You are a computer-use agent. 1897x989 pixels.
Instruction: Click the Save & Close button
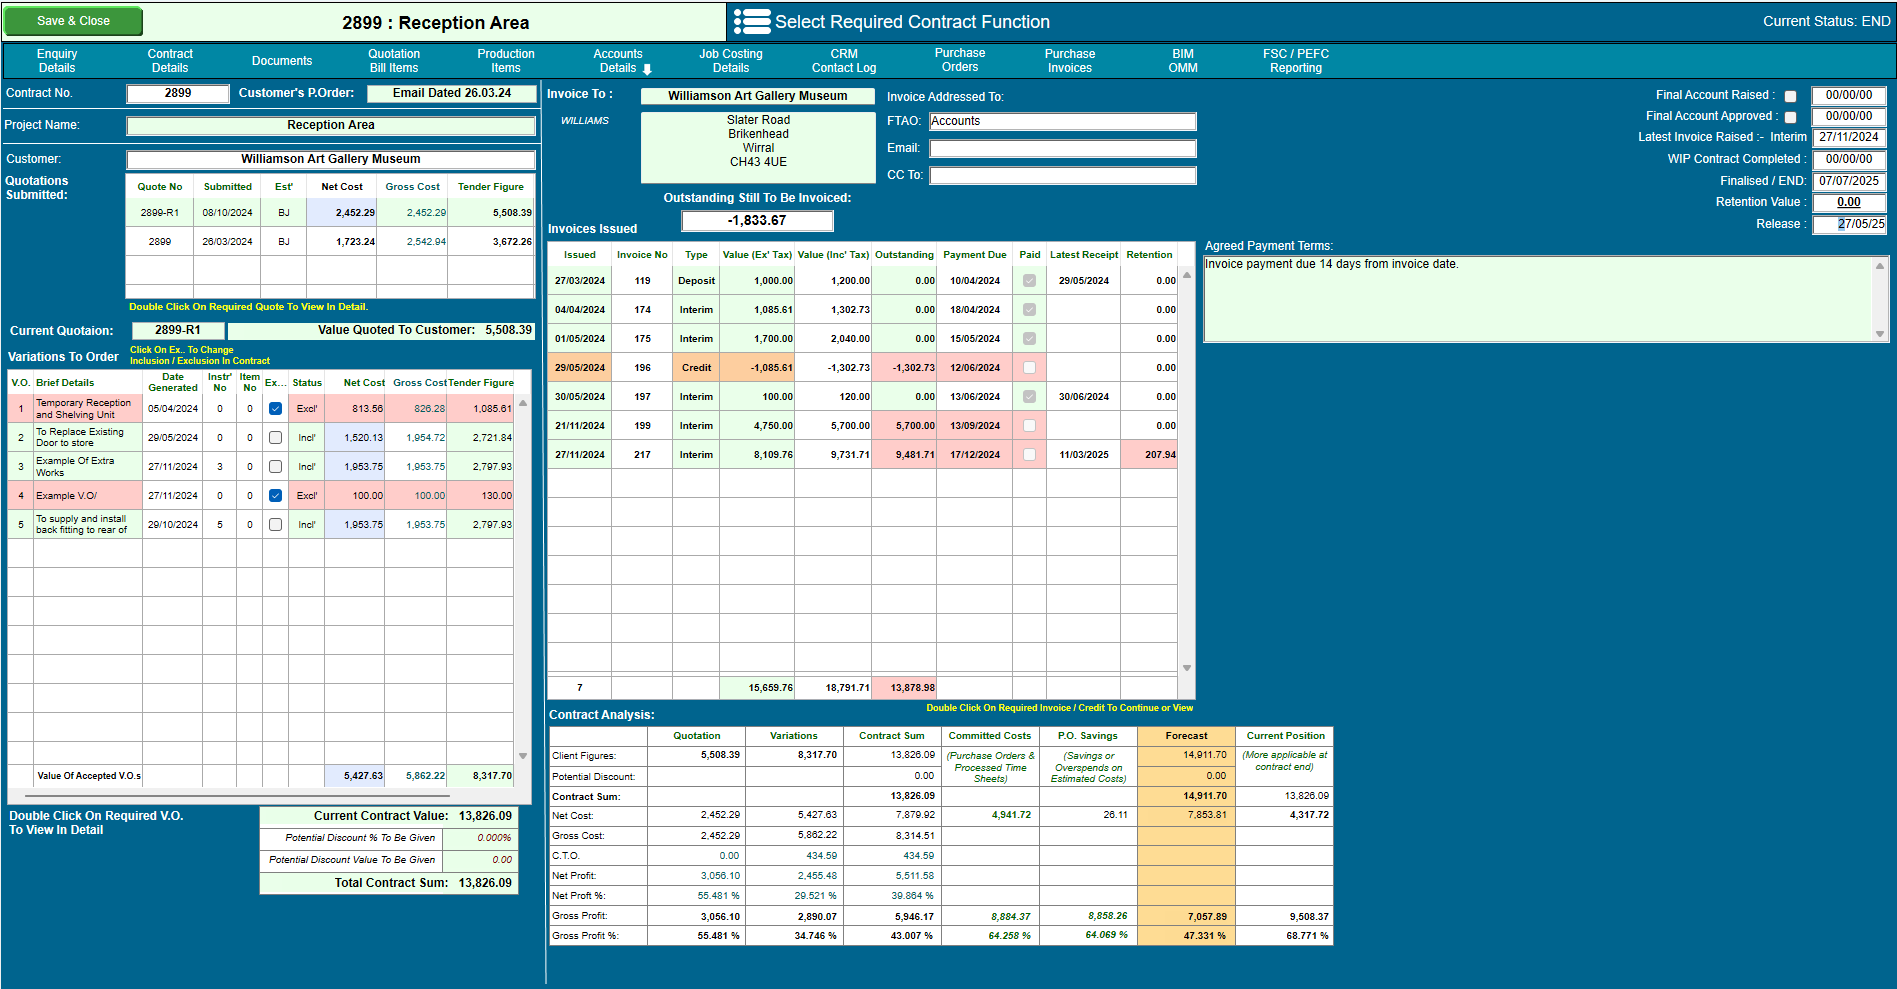point(73,21)
